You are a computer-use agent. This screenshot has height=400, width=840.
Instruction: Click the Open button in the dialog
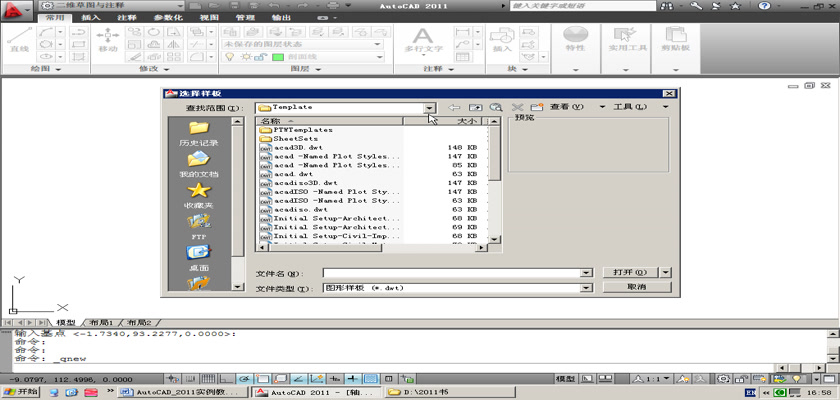click(x=629, y=272)
